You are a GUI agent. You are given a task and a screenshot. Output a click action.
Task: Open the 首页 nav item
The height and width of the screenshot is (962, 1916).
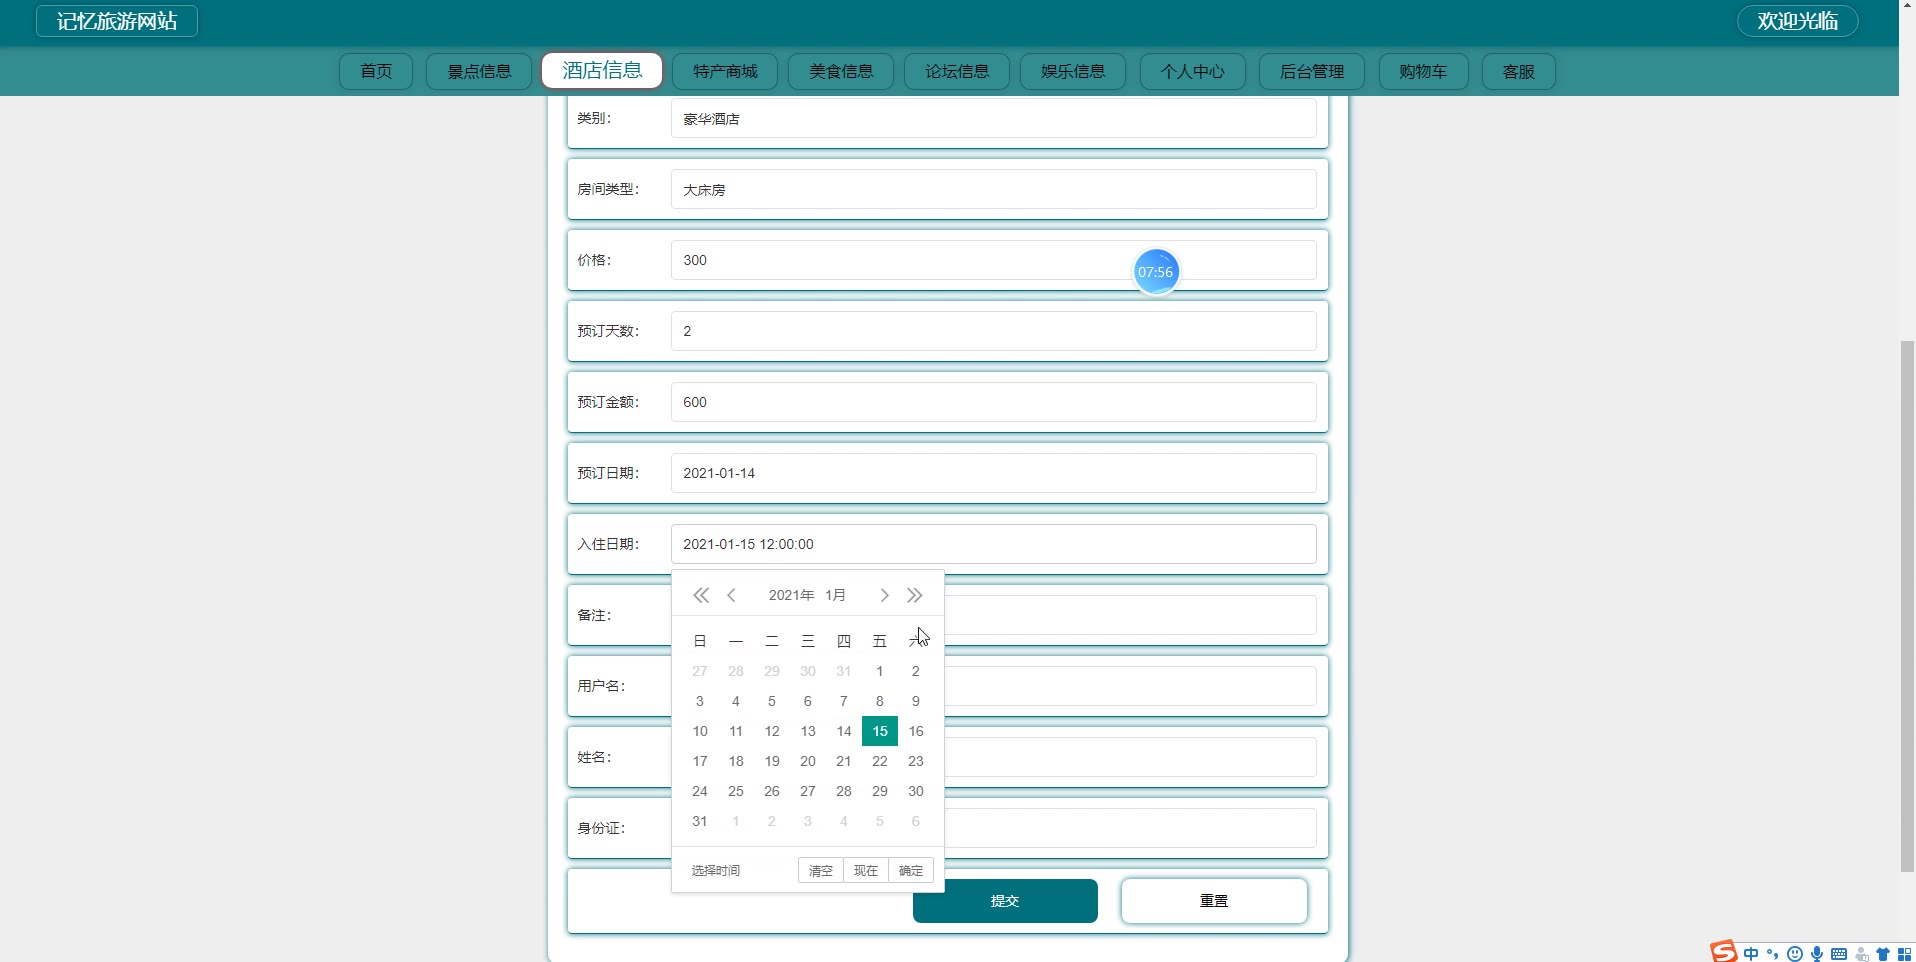point(376,71)
